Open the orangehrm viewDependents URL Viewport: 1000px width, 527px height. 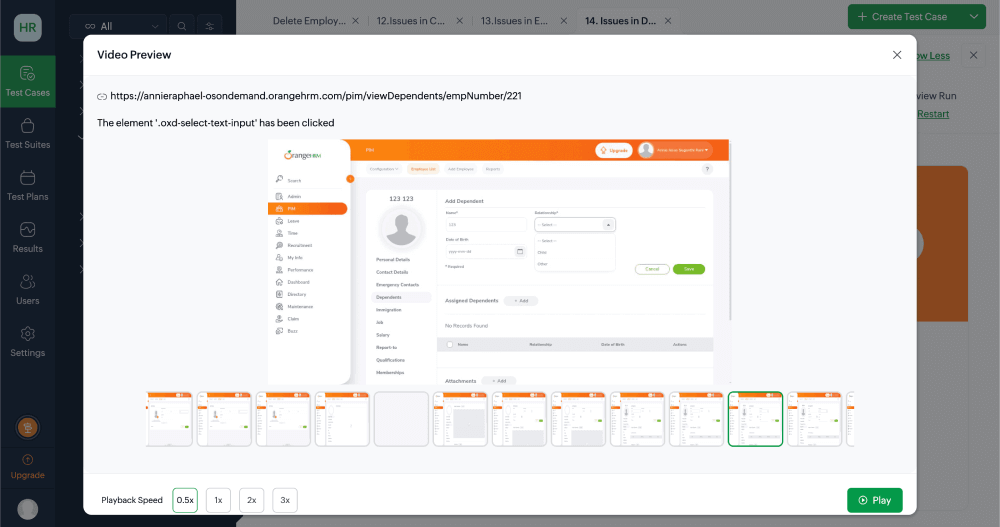(316, 96)
